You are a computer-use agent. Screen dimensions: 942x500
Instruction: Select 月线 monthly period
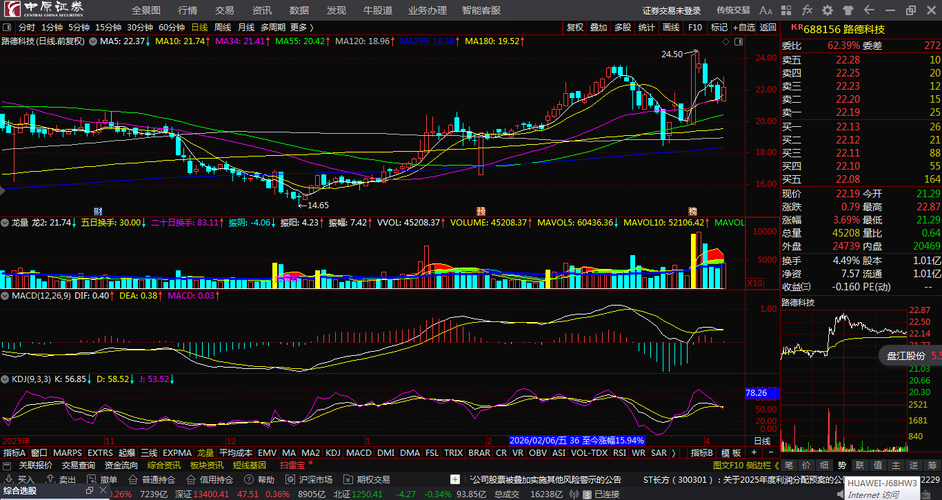[x=246, y=27]
